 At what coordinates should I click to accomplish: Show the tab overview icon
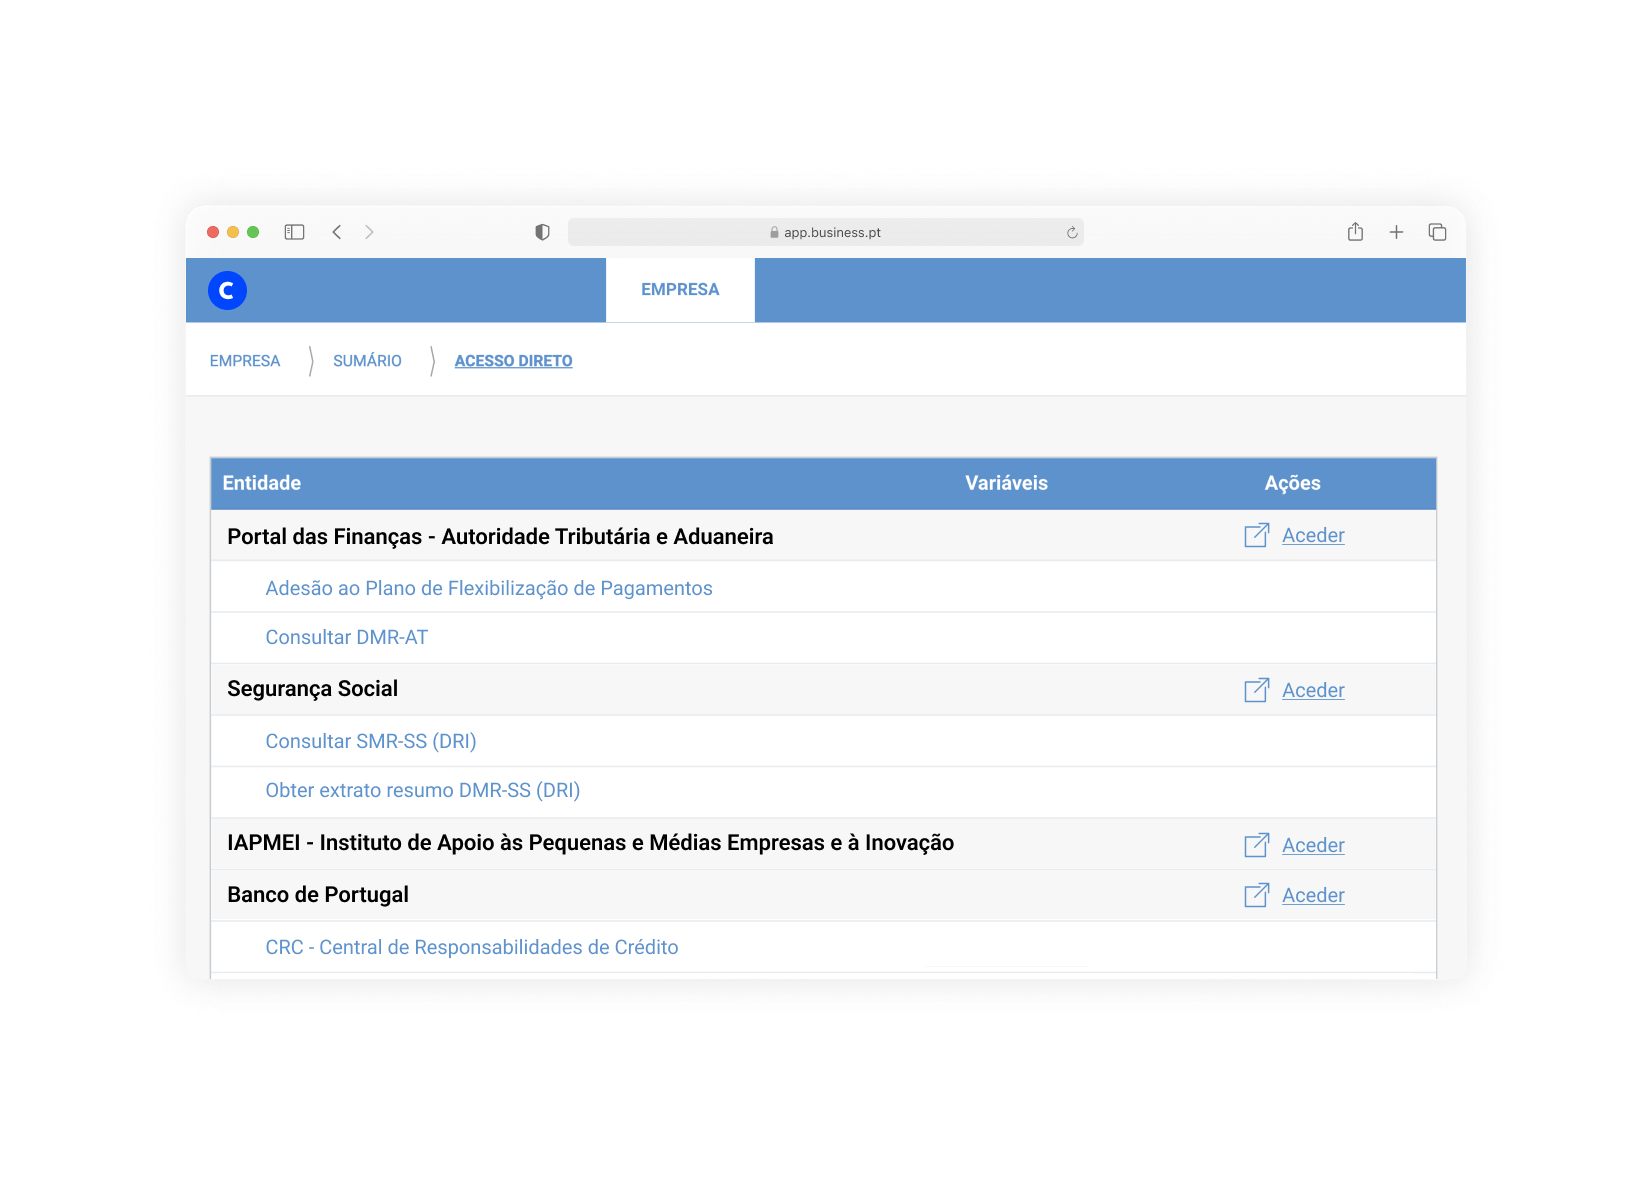coord(1437,232)
